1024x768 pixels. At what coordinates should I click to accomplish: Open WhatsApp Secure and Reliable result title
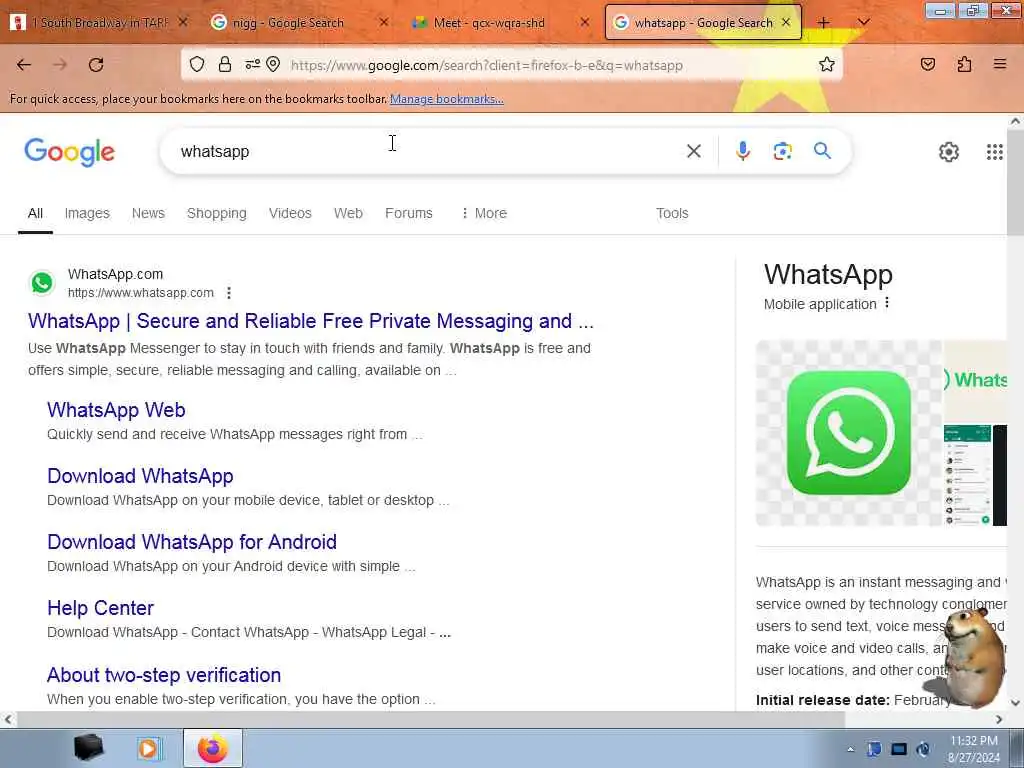(311, 321)
